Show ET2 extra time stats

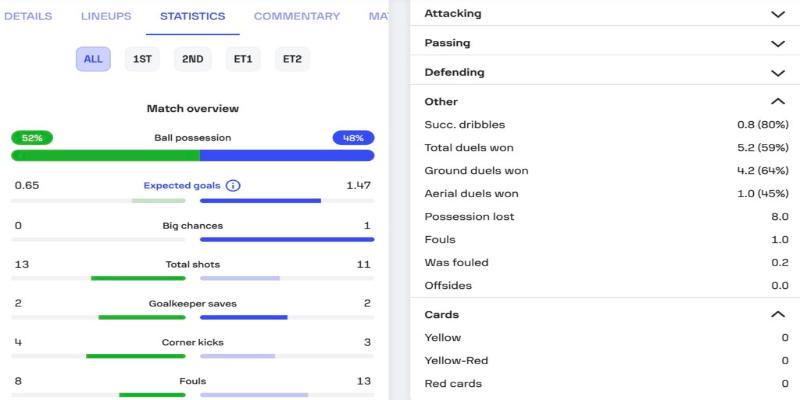click(x=292, y=59)
